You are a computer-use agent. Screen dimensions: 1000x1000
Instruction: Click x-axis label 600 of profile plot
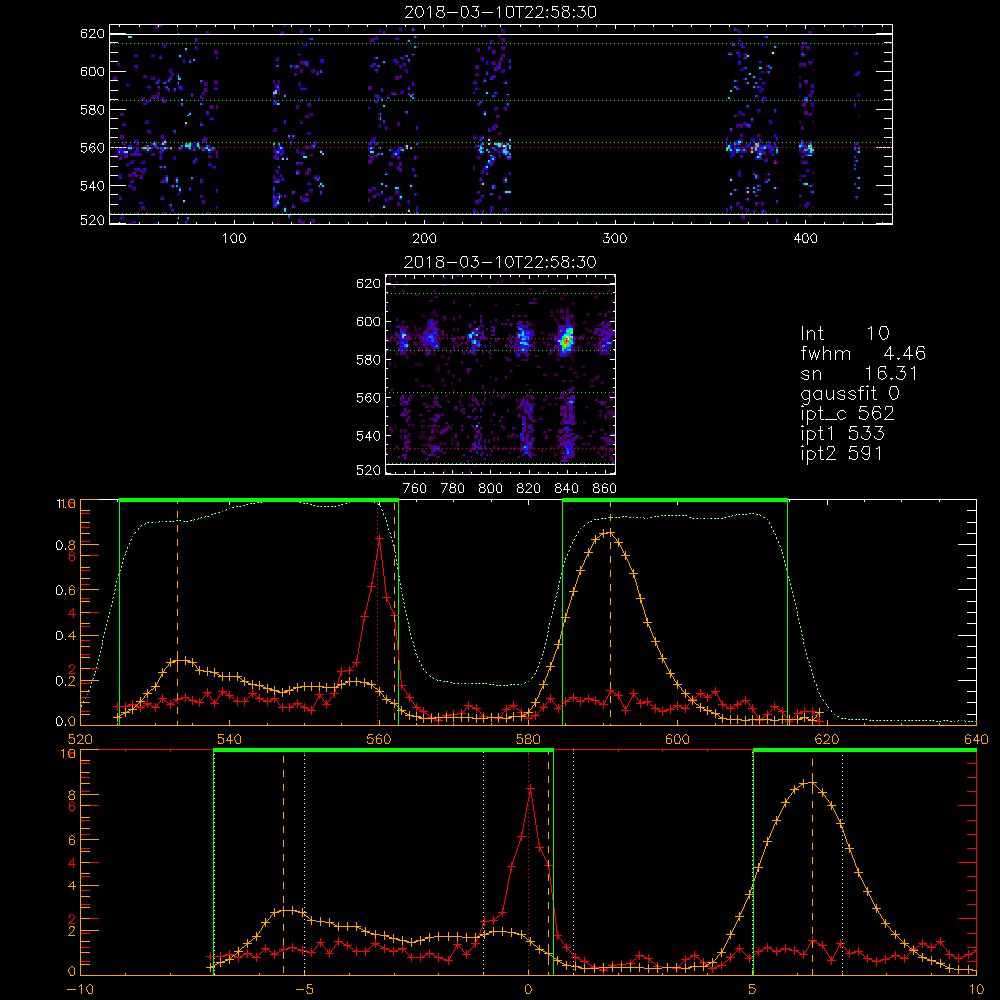pos(677,739)
